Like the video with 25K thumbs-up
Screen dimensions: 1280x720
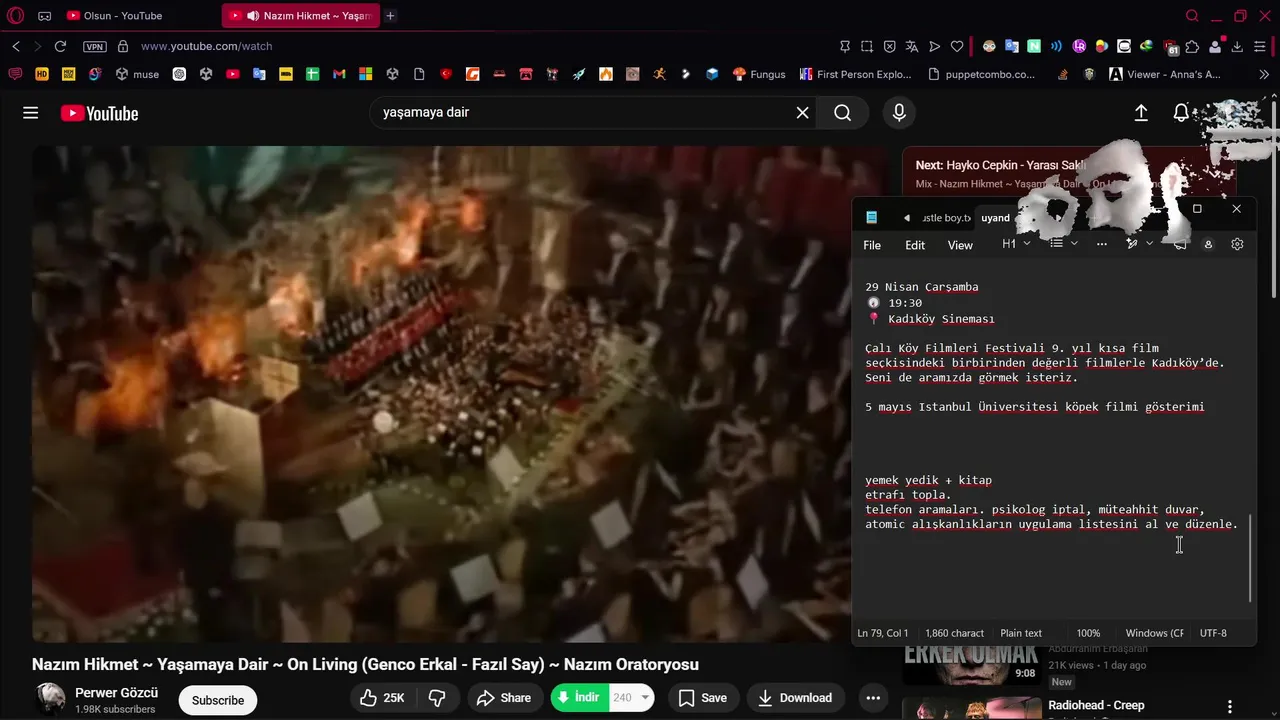click(x=382, y=698)
